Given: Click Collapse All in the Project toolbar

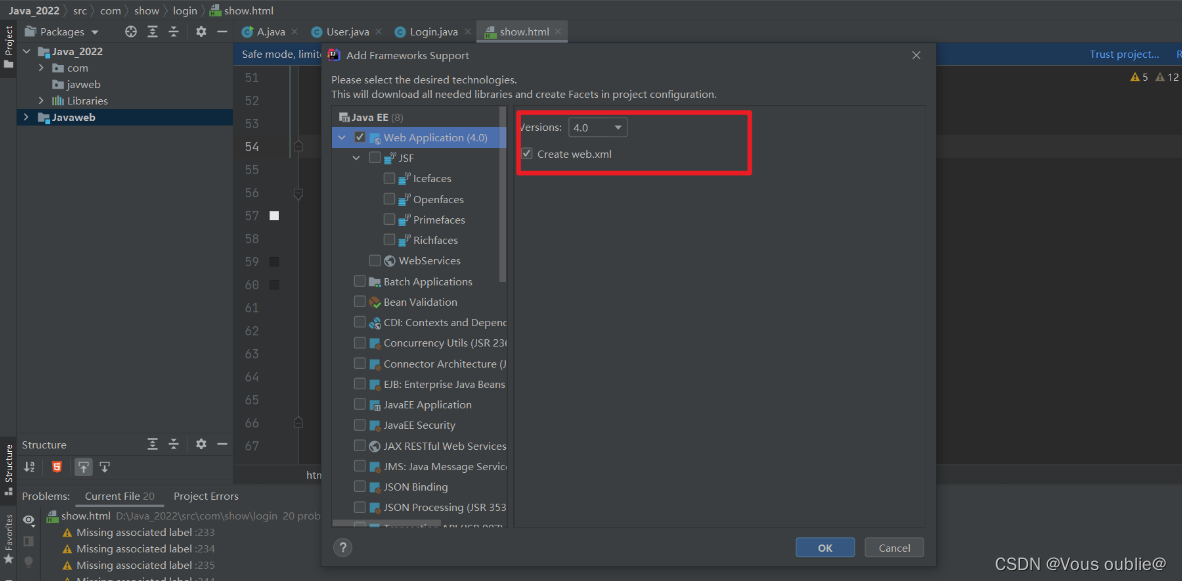Looking at the screenshot, I should coord(173,31).
